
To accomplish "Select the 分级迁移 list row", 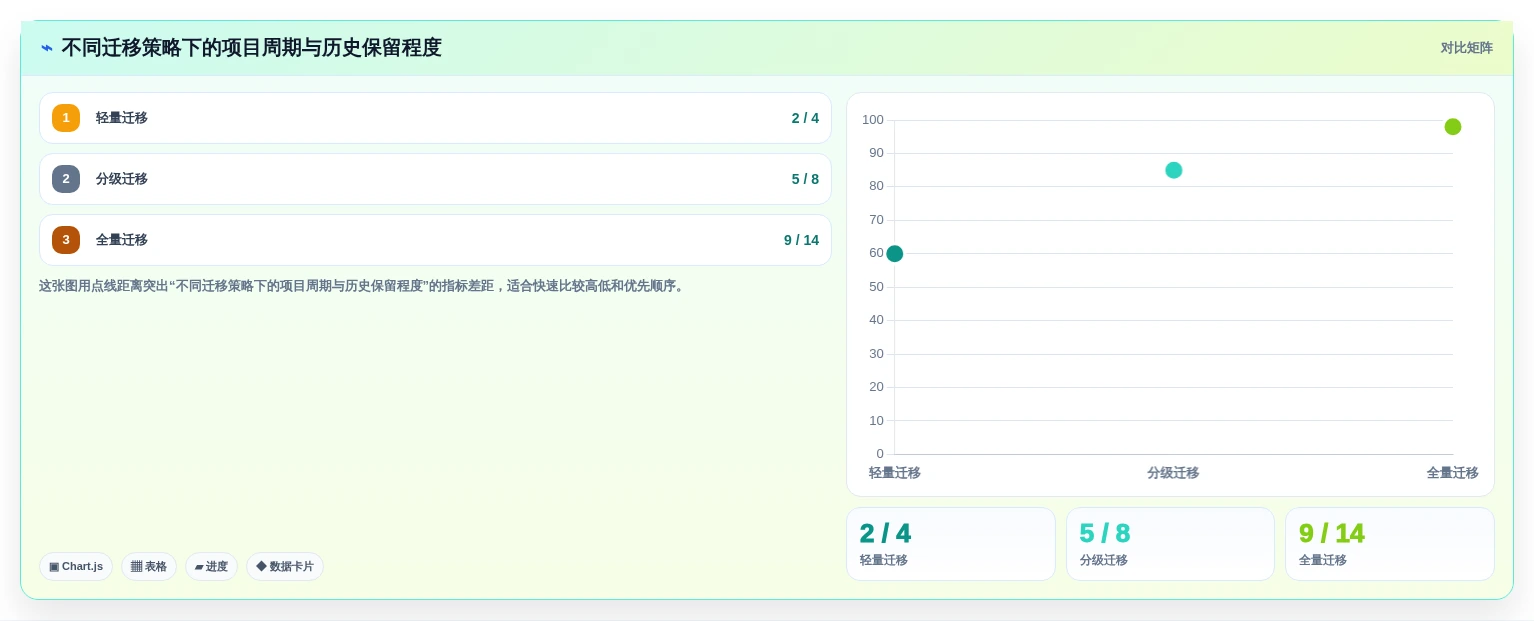I will coord(435,179).
